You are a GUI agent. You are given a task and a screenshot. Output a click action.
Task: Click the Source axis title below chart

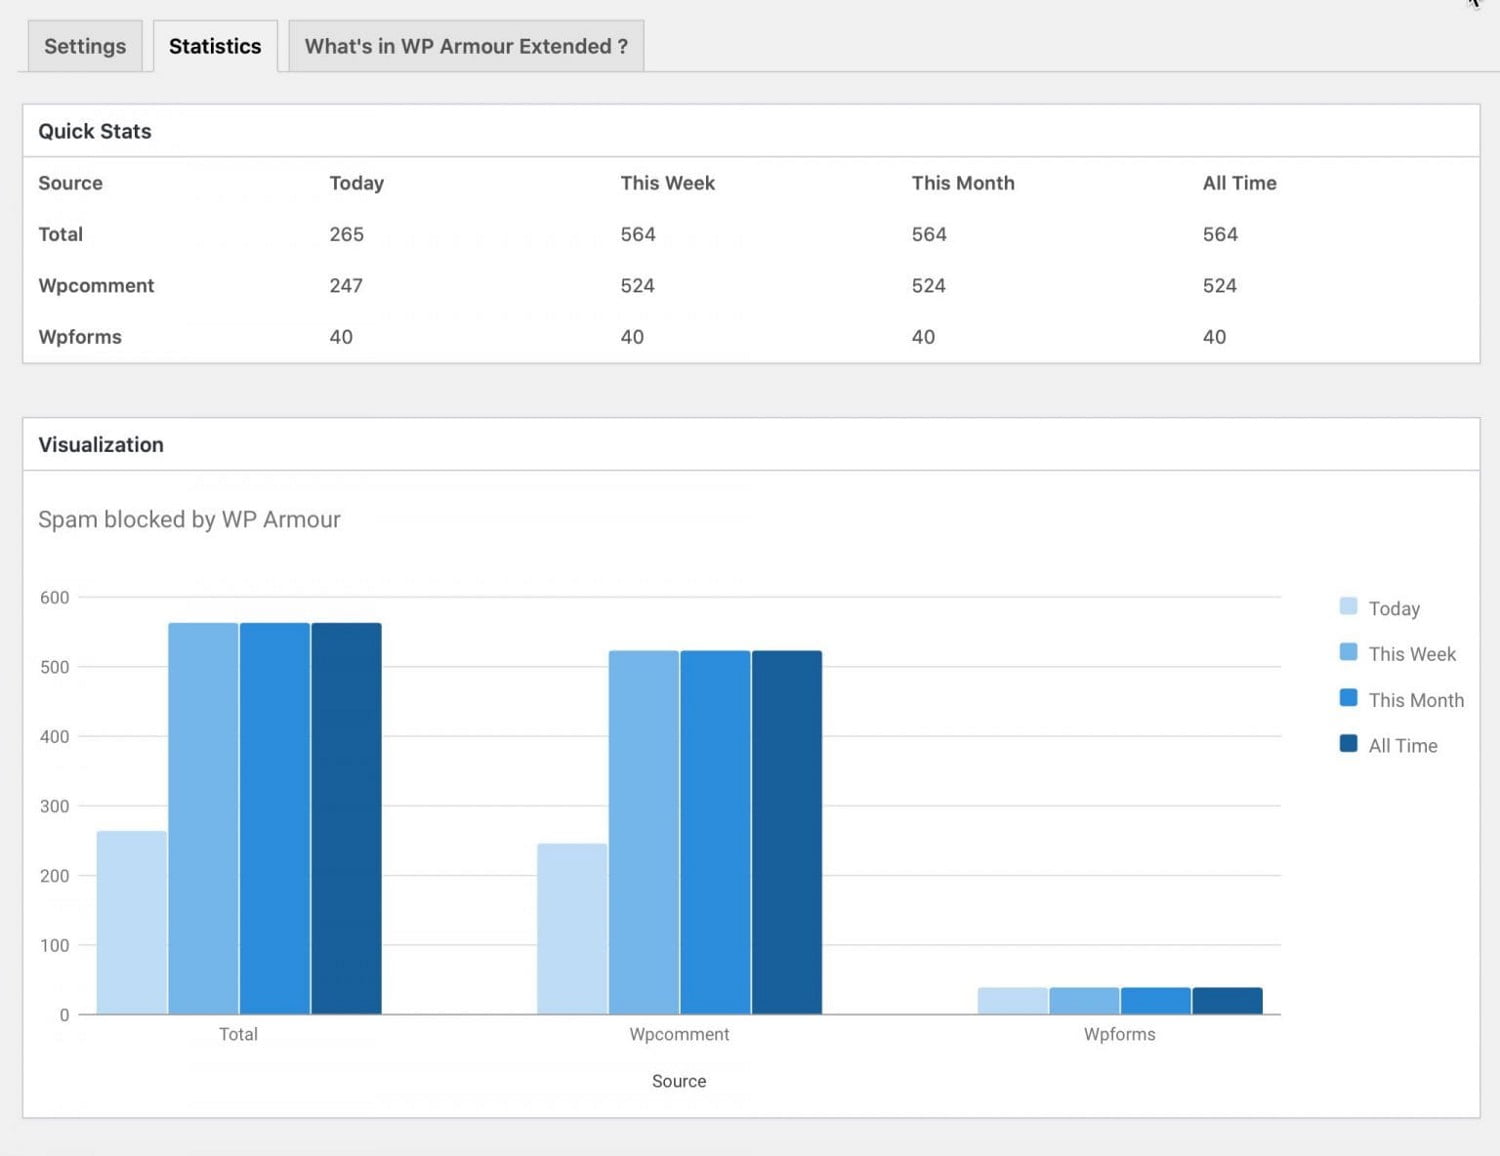click(x=679, y=1081)
